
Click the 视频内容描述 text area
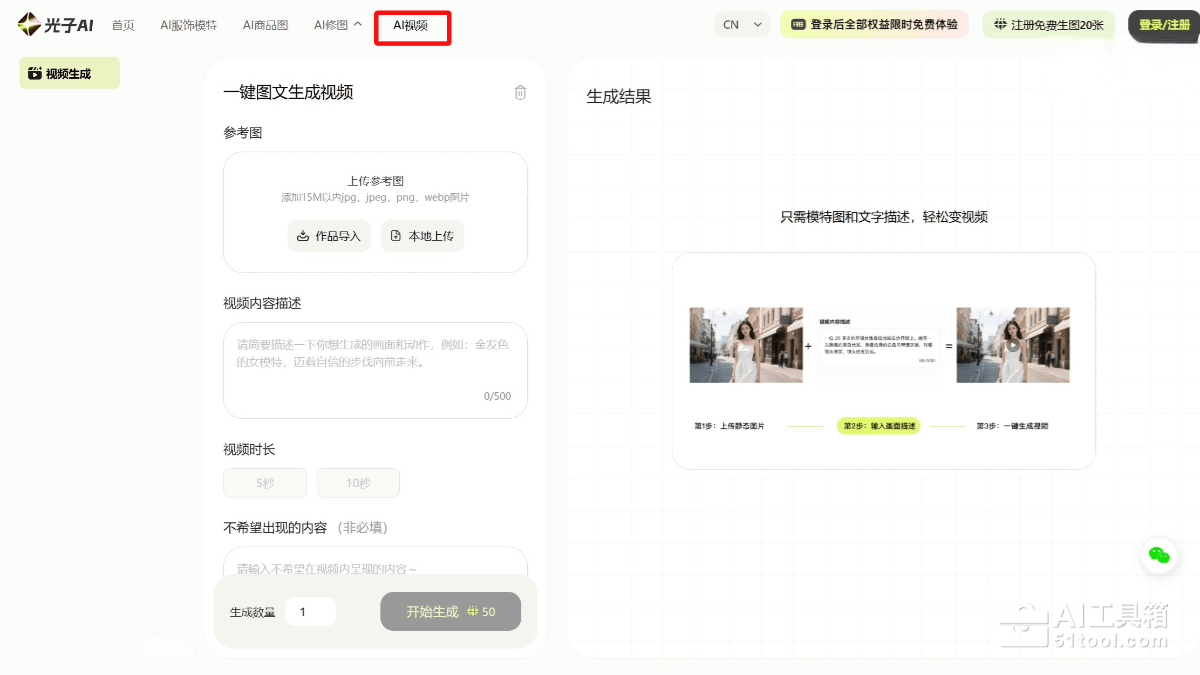[x=375, y=370]
